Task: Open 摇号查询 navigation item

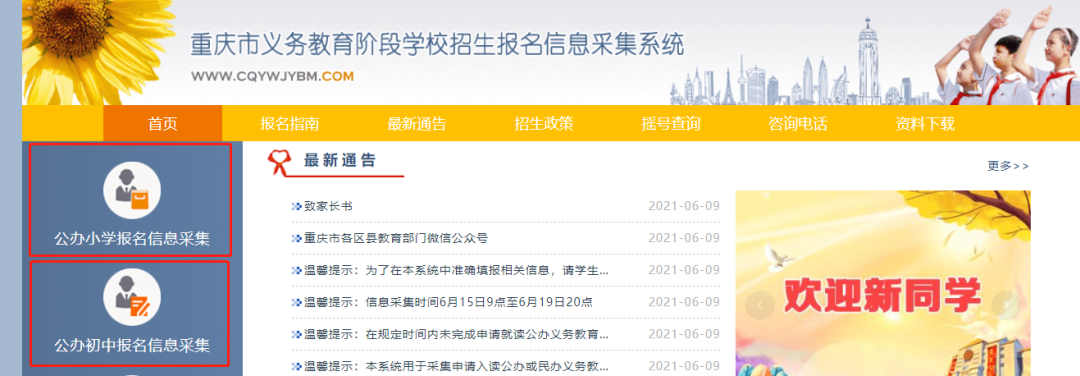Action: click(x=671, y=124)
